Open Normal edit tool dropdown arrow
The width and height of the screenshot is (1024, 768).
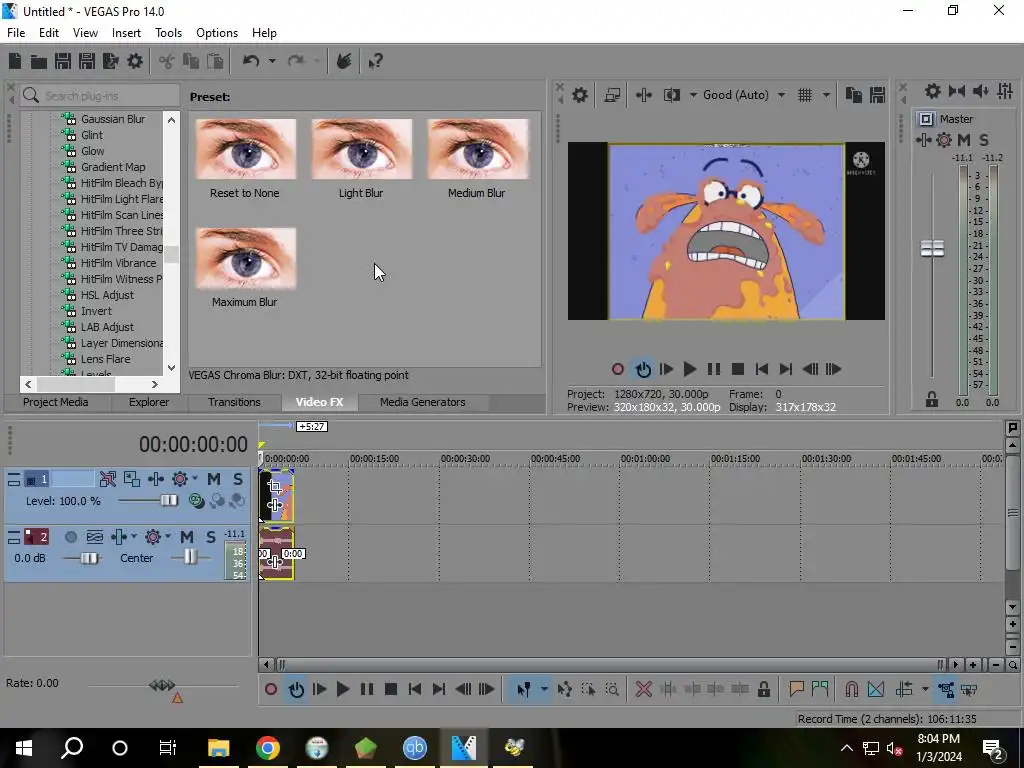click(543, 690)
